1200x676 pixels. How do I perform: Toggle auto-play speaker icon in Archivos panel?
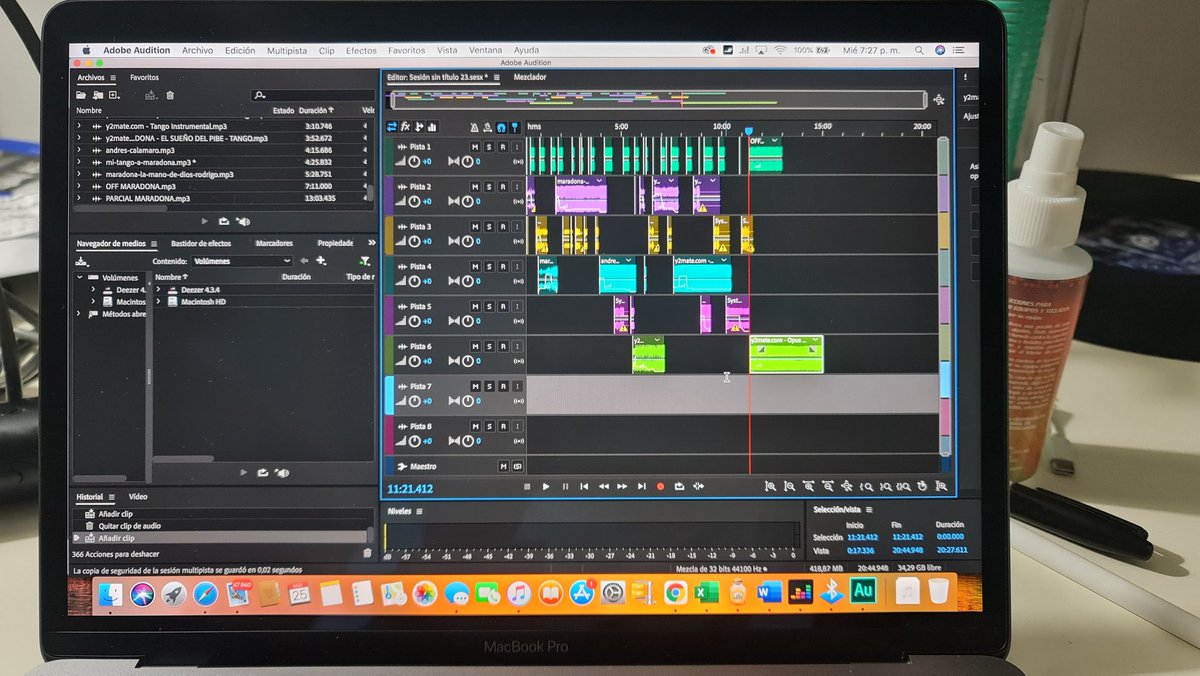[x=242, y=221]
